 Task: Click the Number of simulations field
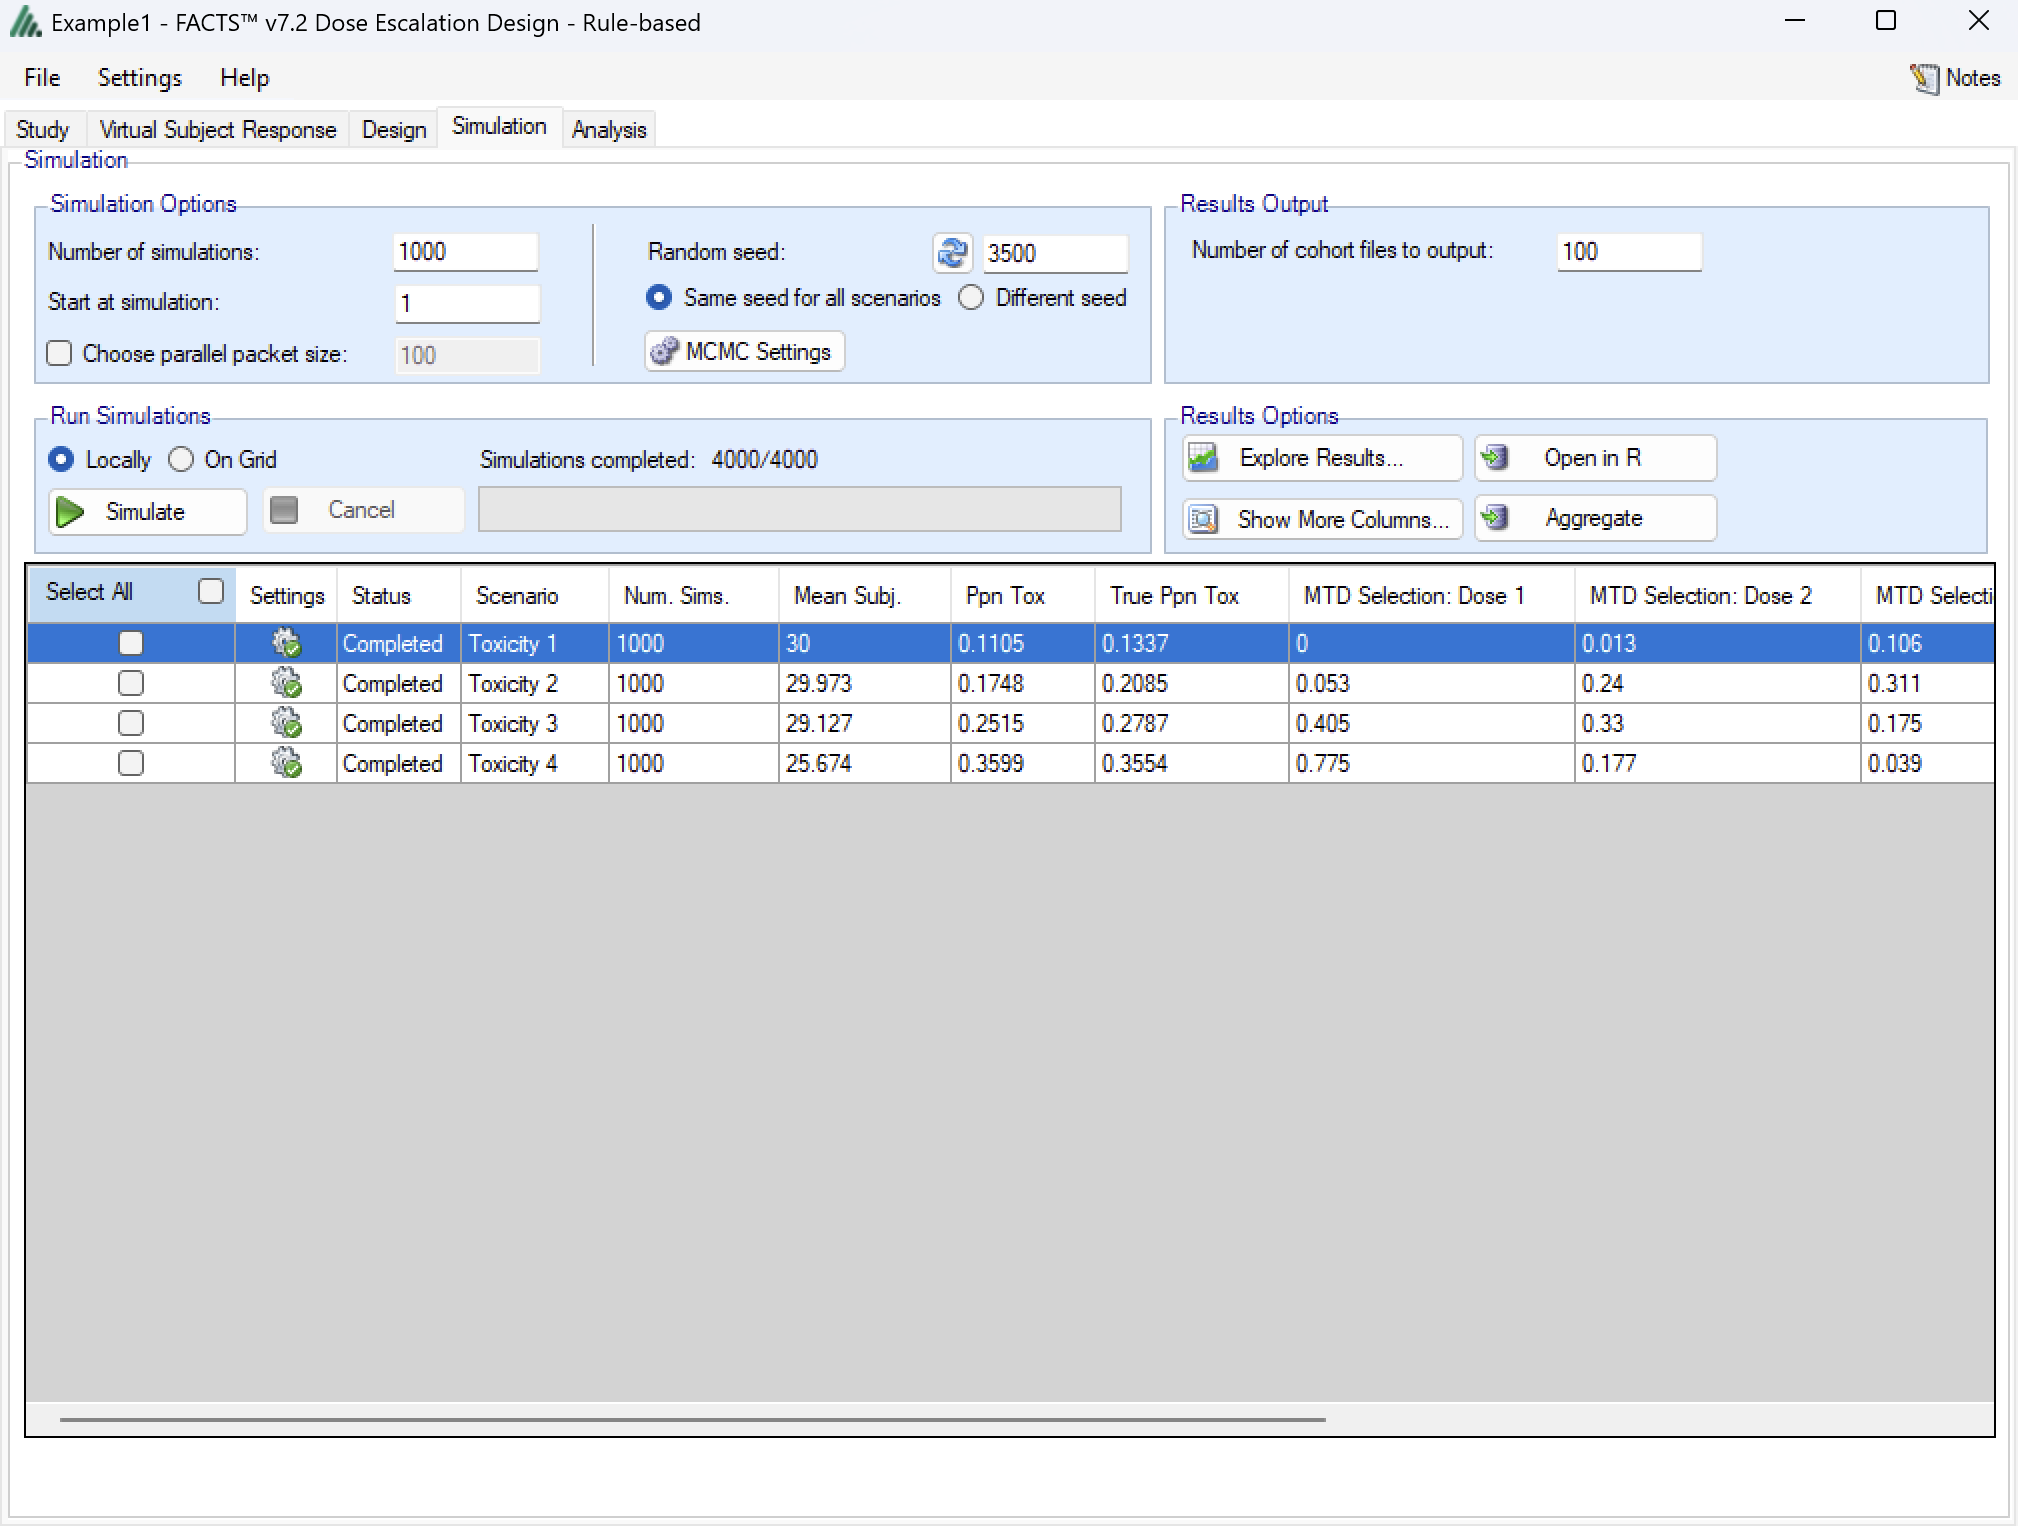[x=465, y=252]
